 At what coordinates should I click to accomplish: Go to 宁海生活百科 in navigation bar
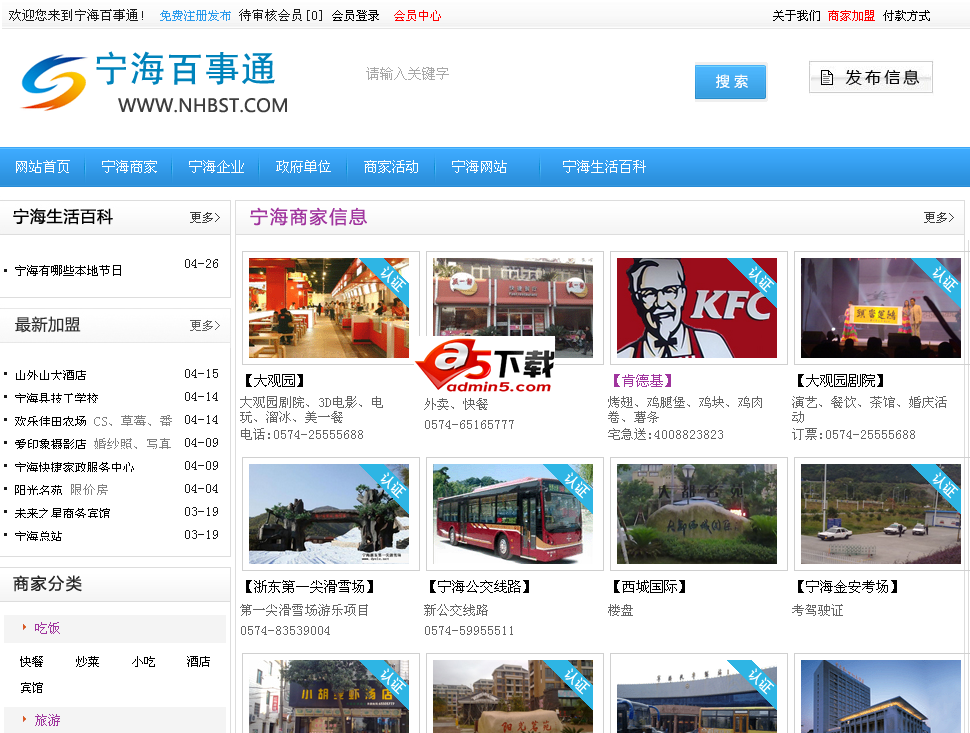click(604, 167)
